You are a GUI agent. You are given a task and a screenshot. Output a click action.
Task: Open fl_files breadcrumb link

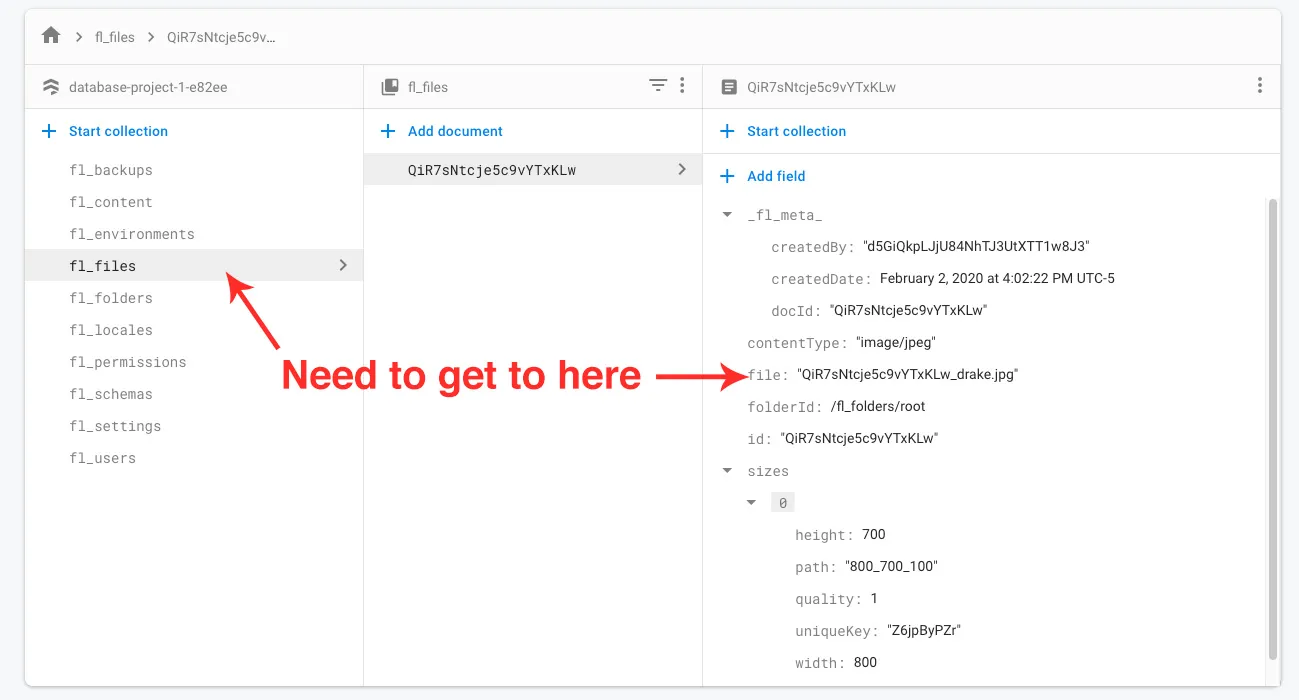point(115,37)
